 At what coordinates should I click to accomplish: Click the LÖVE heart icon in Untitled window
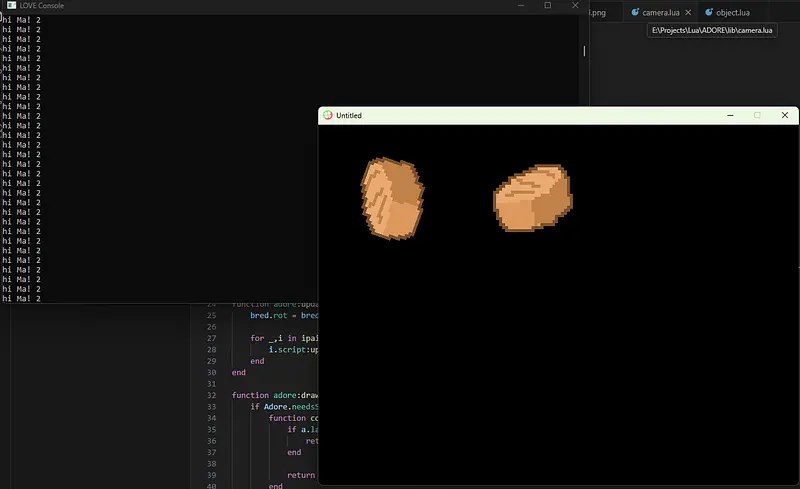click(x=328, y=116)
